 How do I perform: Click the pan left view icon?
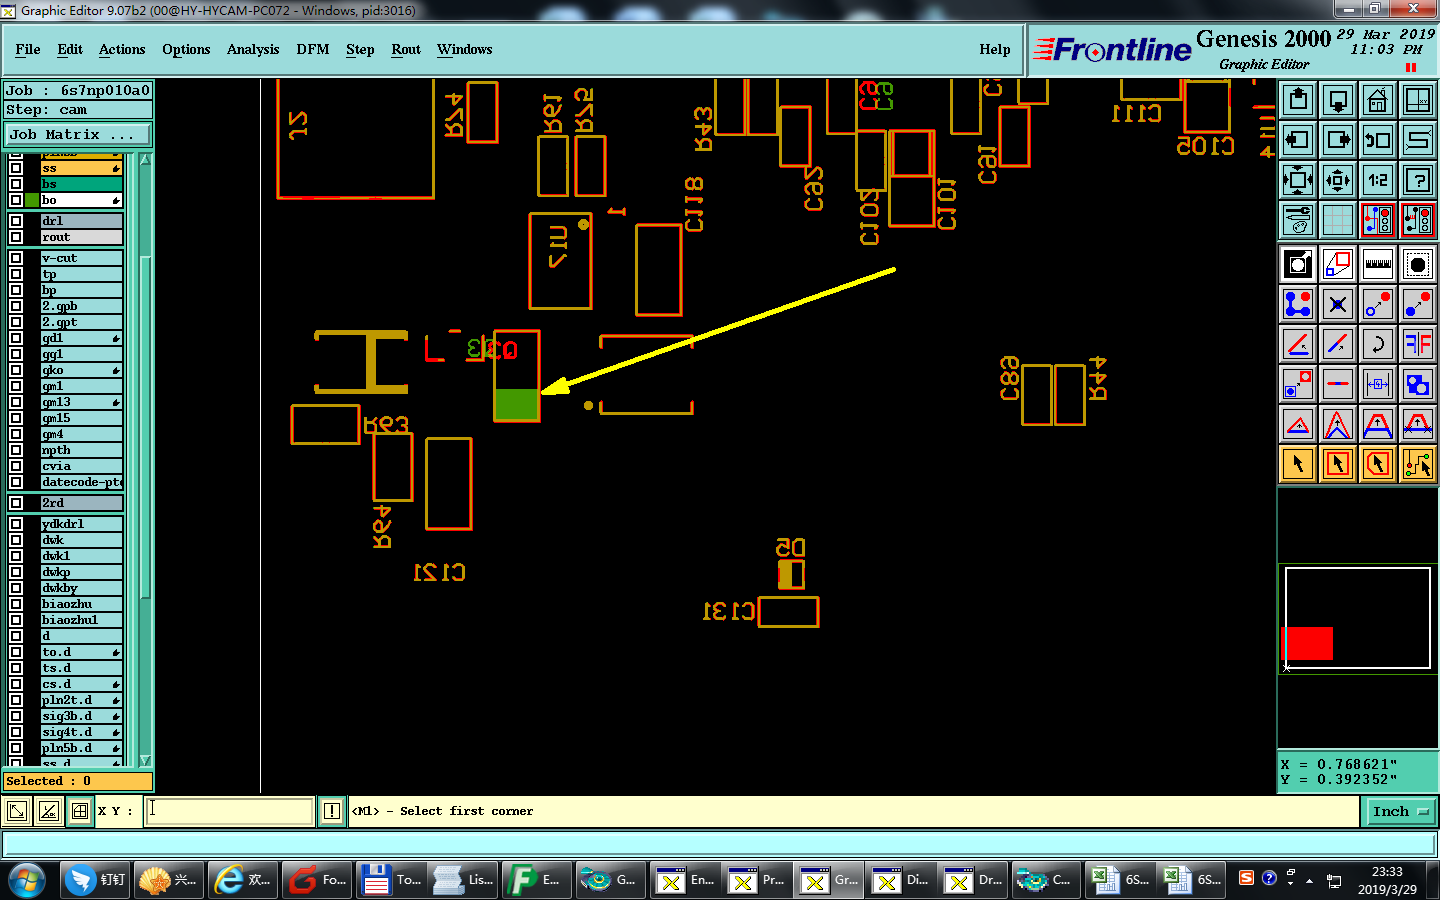pos(1298,140)
